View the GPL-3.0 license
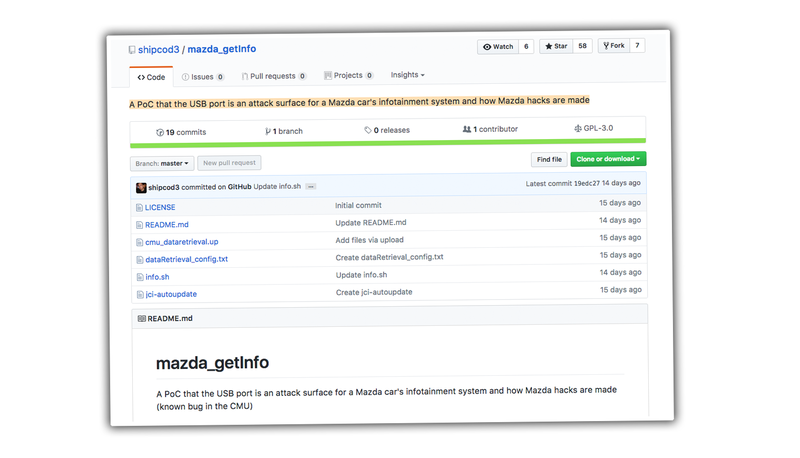 click(593, 128)
